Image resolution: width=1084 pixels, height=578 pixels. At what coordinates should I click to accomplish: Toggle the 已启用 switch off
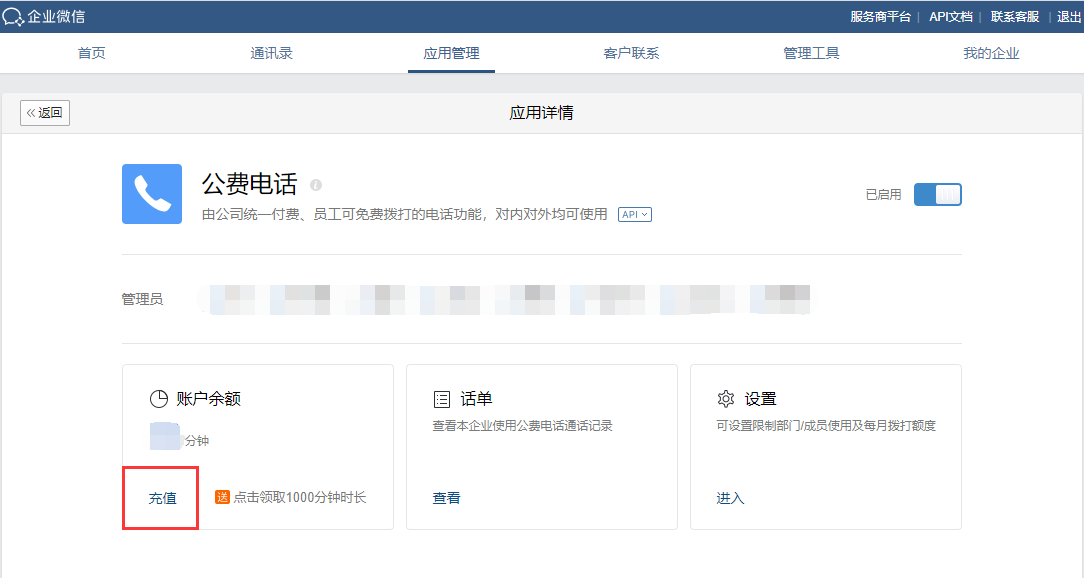pyautogui.click(x=937, y=195)
